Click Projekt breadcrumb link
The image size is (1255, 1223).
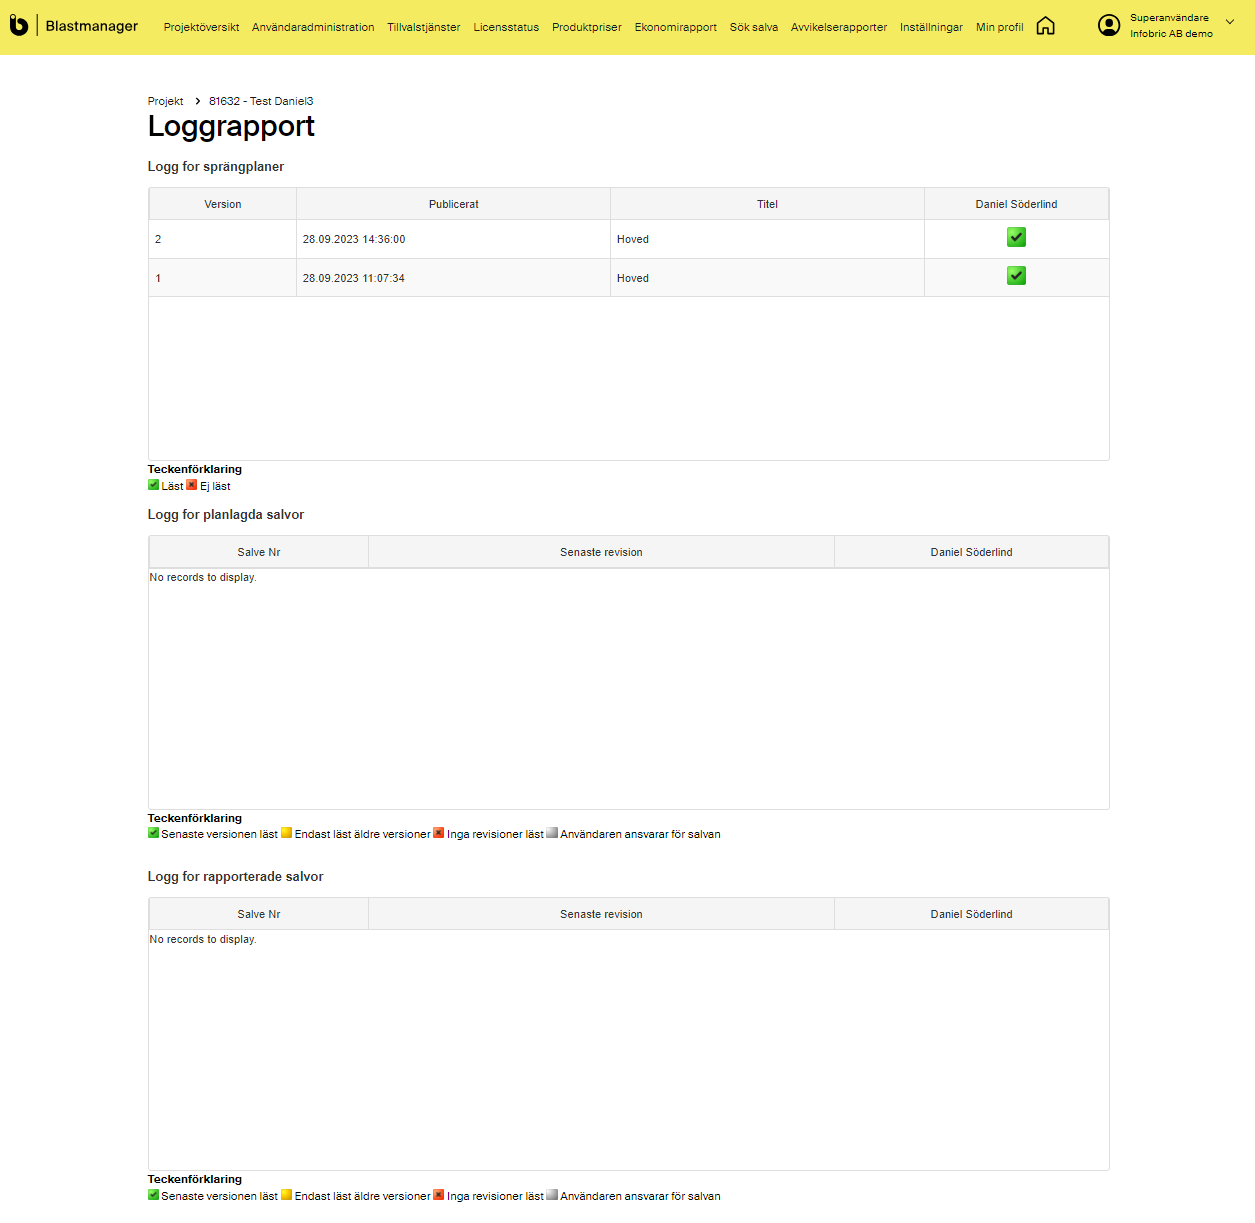click(165, 101)
